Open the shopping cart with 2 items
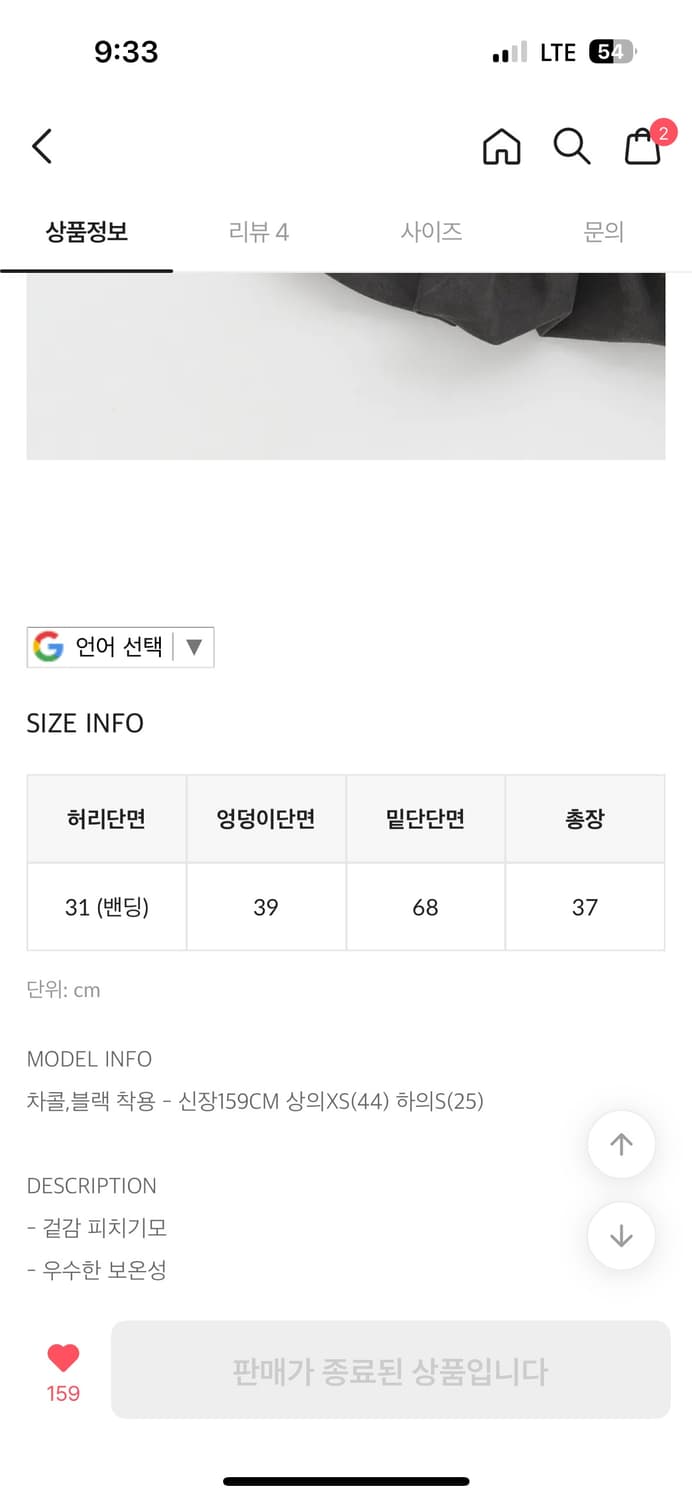Image resolution: width=692 pixels, height=1500 pixels. [x=641, y=150]
